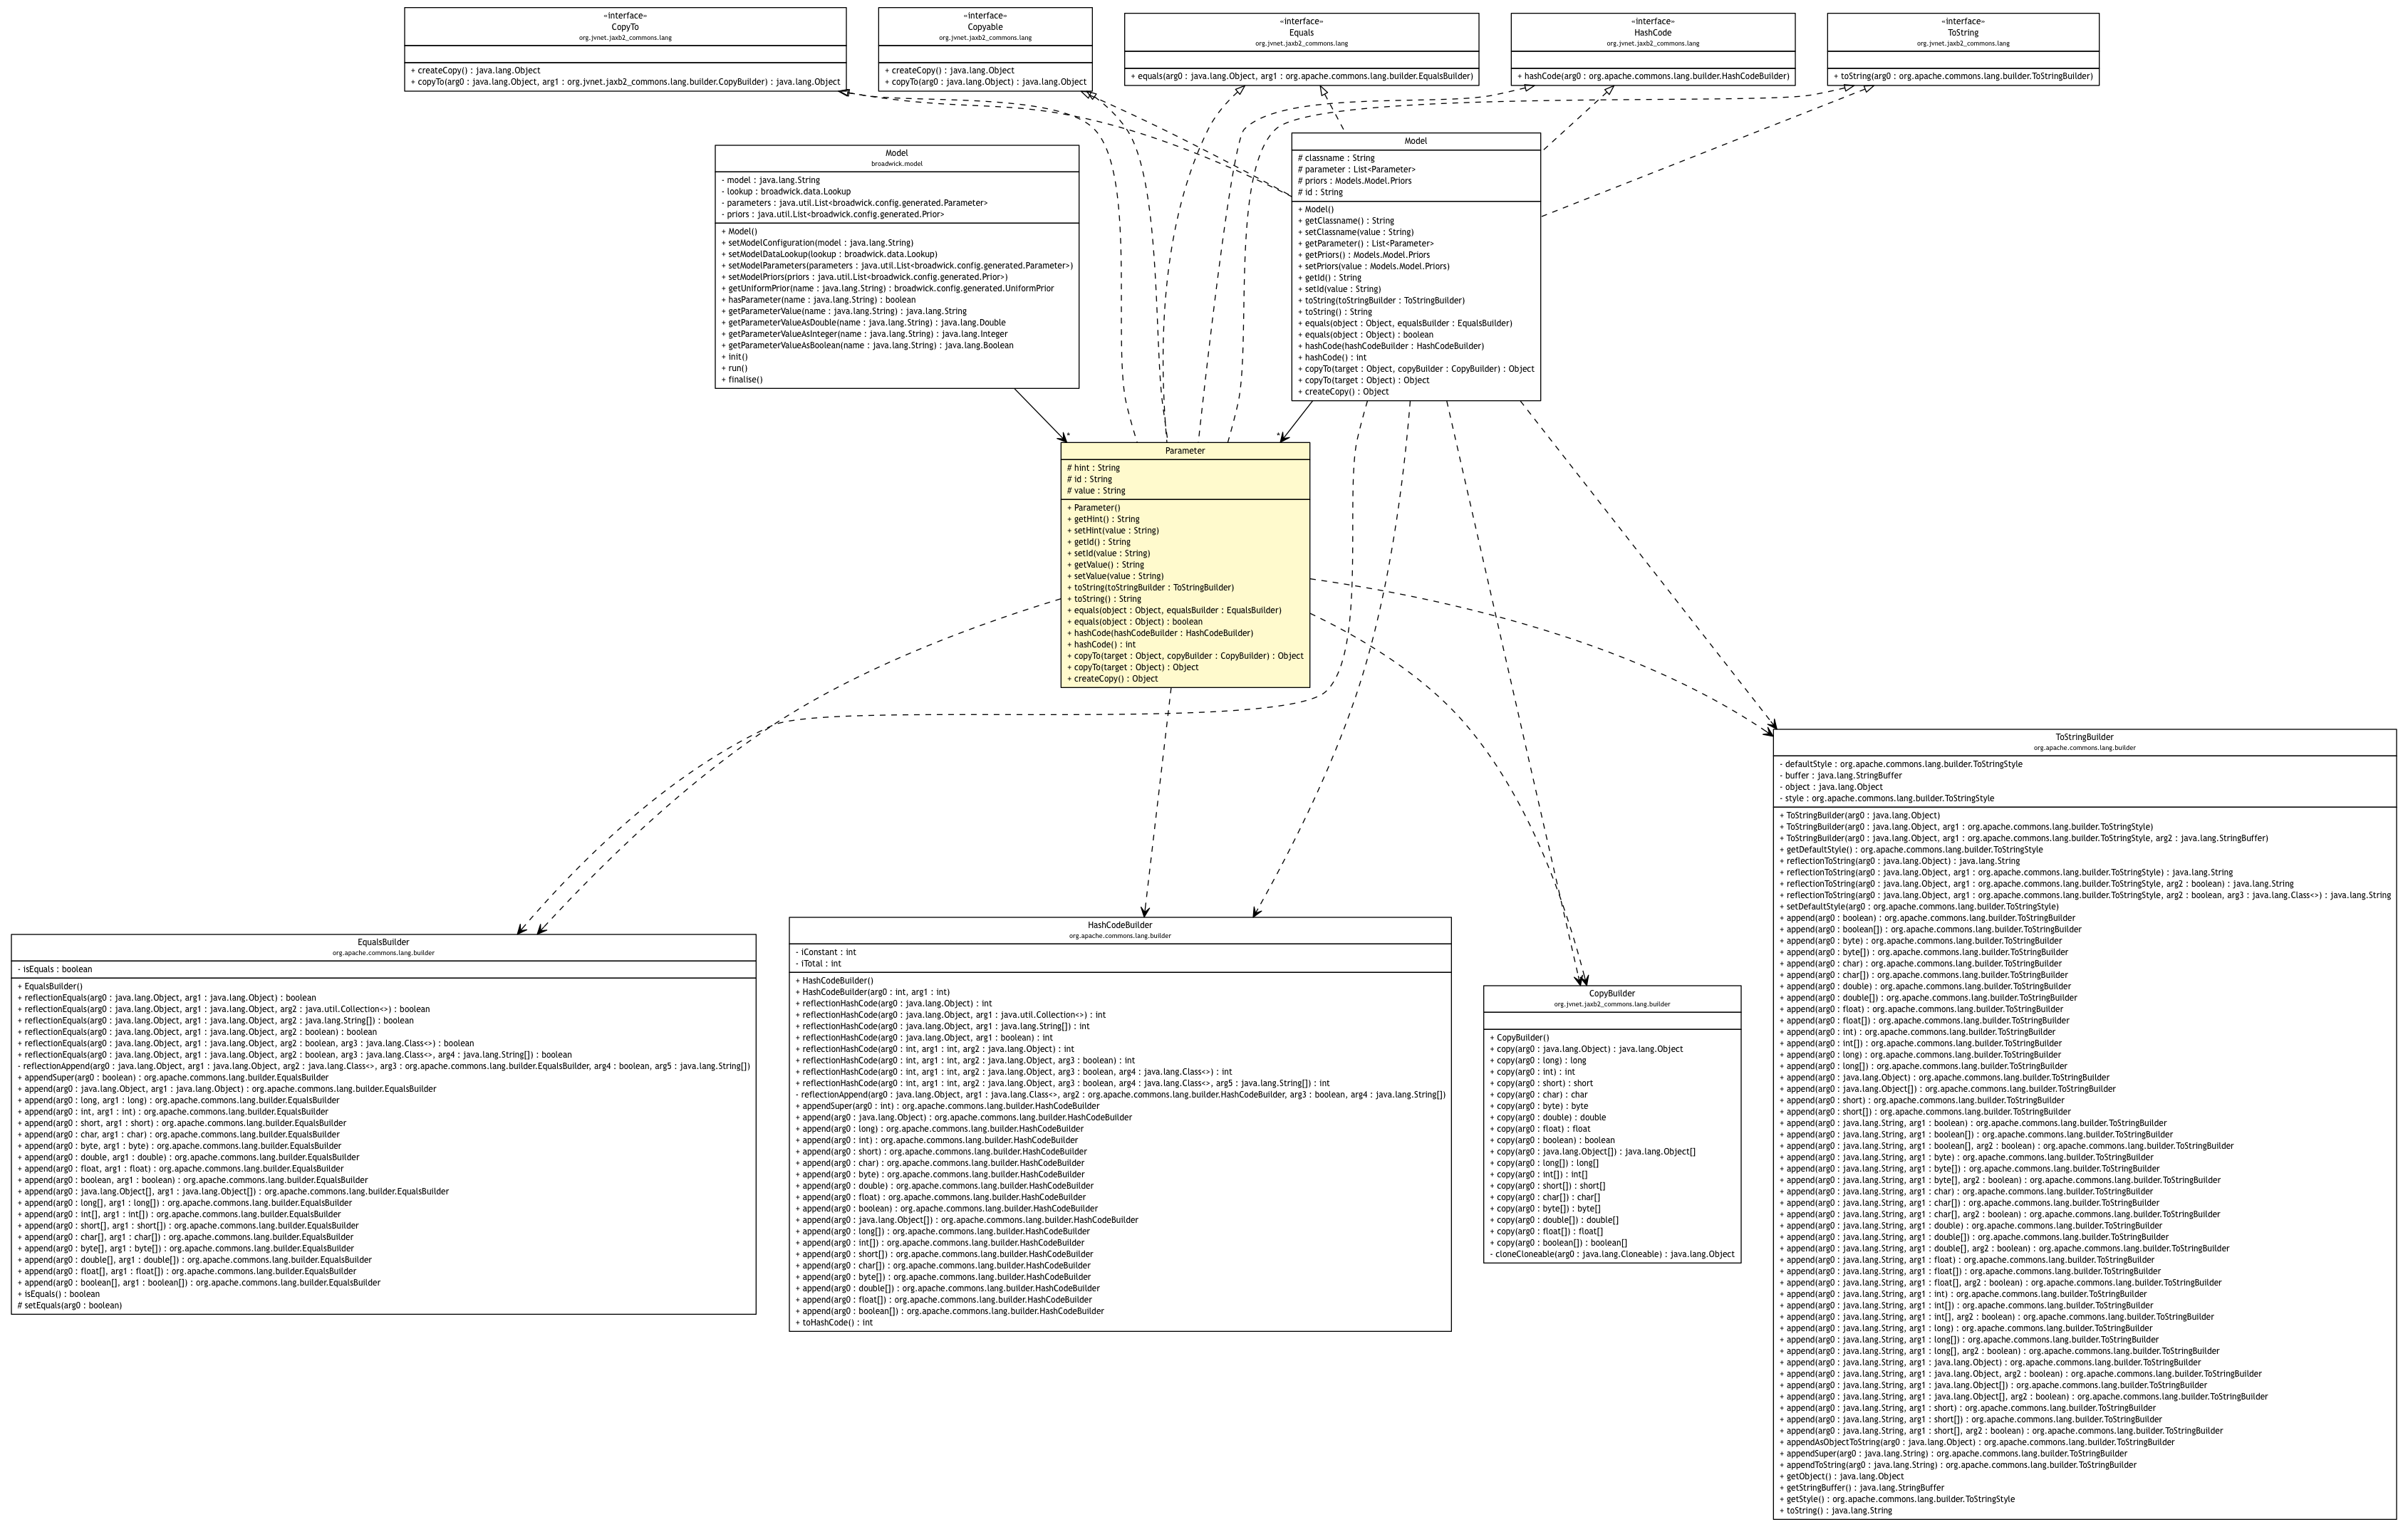The height and width of the screenshot is (1527, 2408).
Task: Select the '+ getStyle()' method line
Action: tap(1896, 1500)
